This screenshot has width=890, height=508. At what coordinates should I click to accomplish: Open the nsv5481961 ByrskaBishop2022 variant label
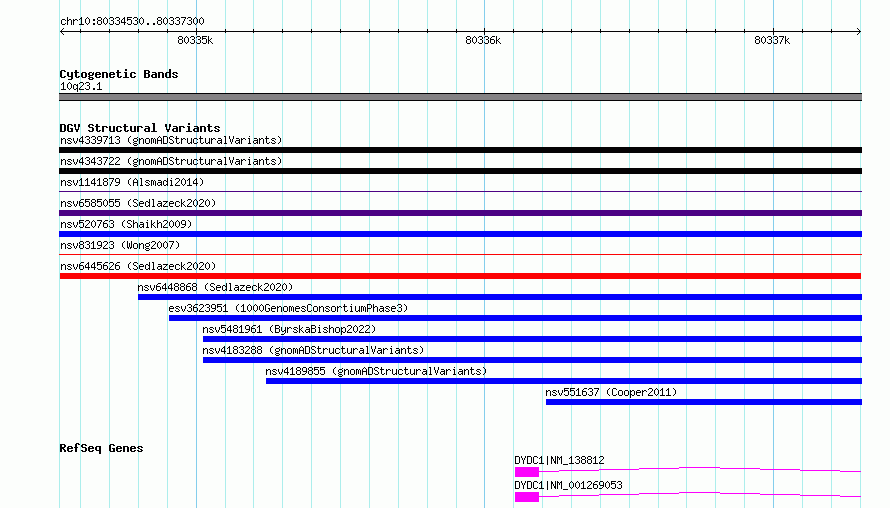tap(289, 329)
